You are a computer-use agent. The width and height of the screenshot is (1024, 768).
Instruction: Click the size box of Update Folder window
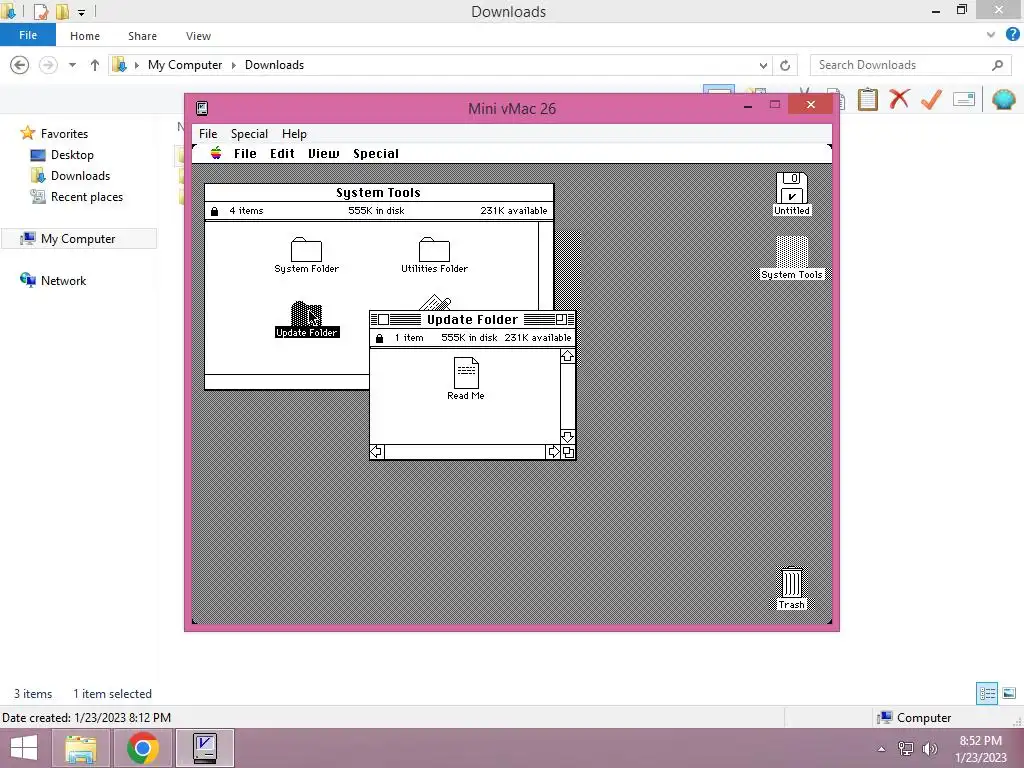[568, 452]
